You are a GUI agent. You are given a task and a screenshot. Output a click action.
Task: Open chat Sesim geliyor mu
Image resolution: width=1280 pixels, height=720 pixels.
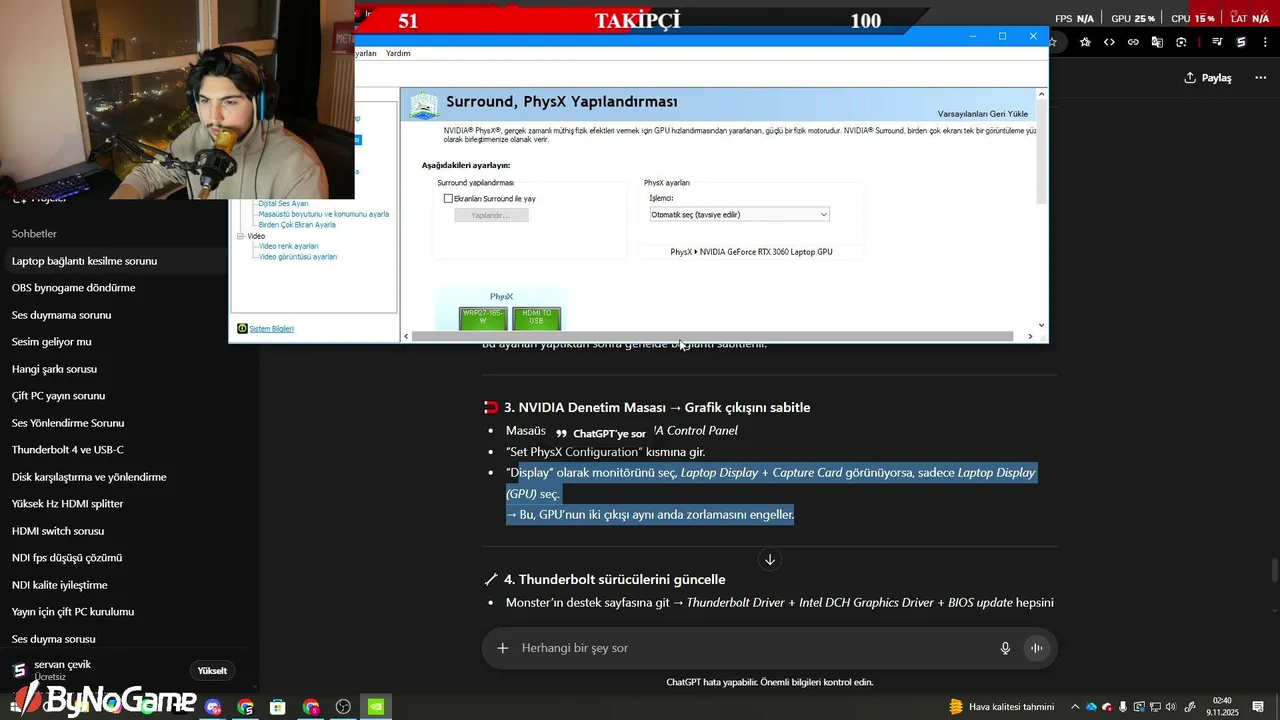tap(51, 342)
